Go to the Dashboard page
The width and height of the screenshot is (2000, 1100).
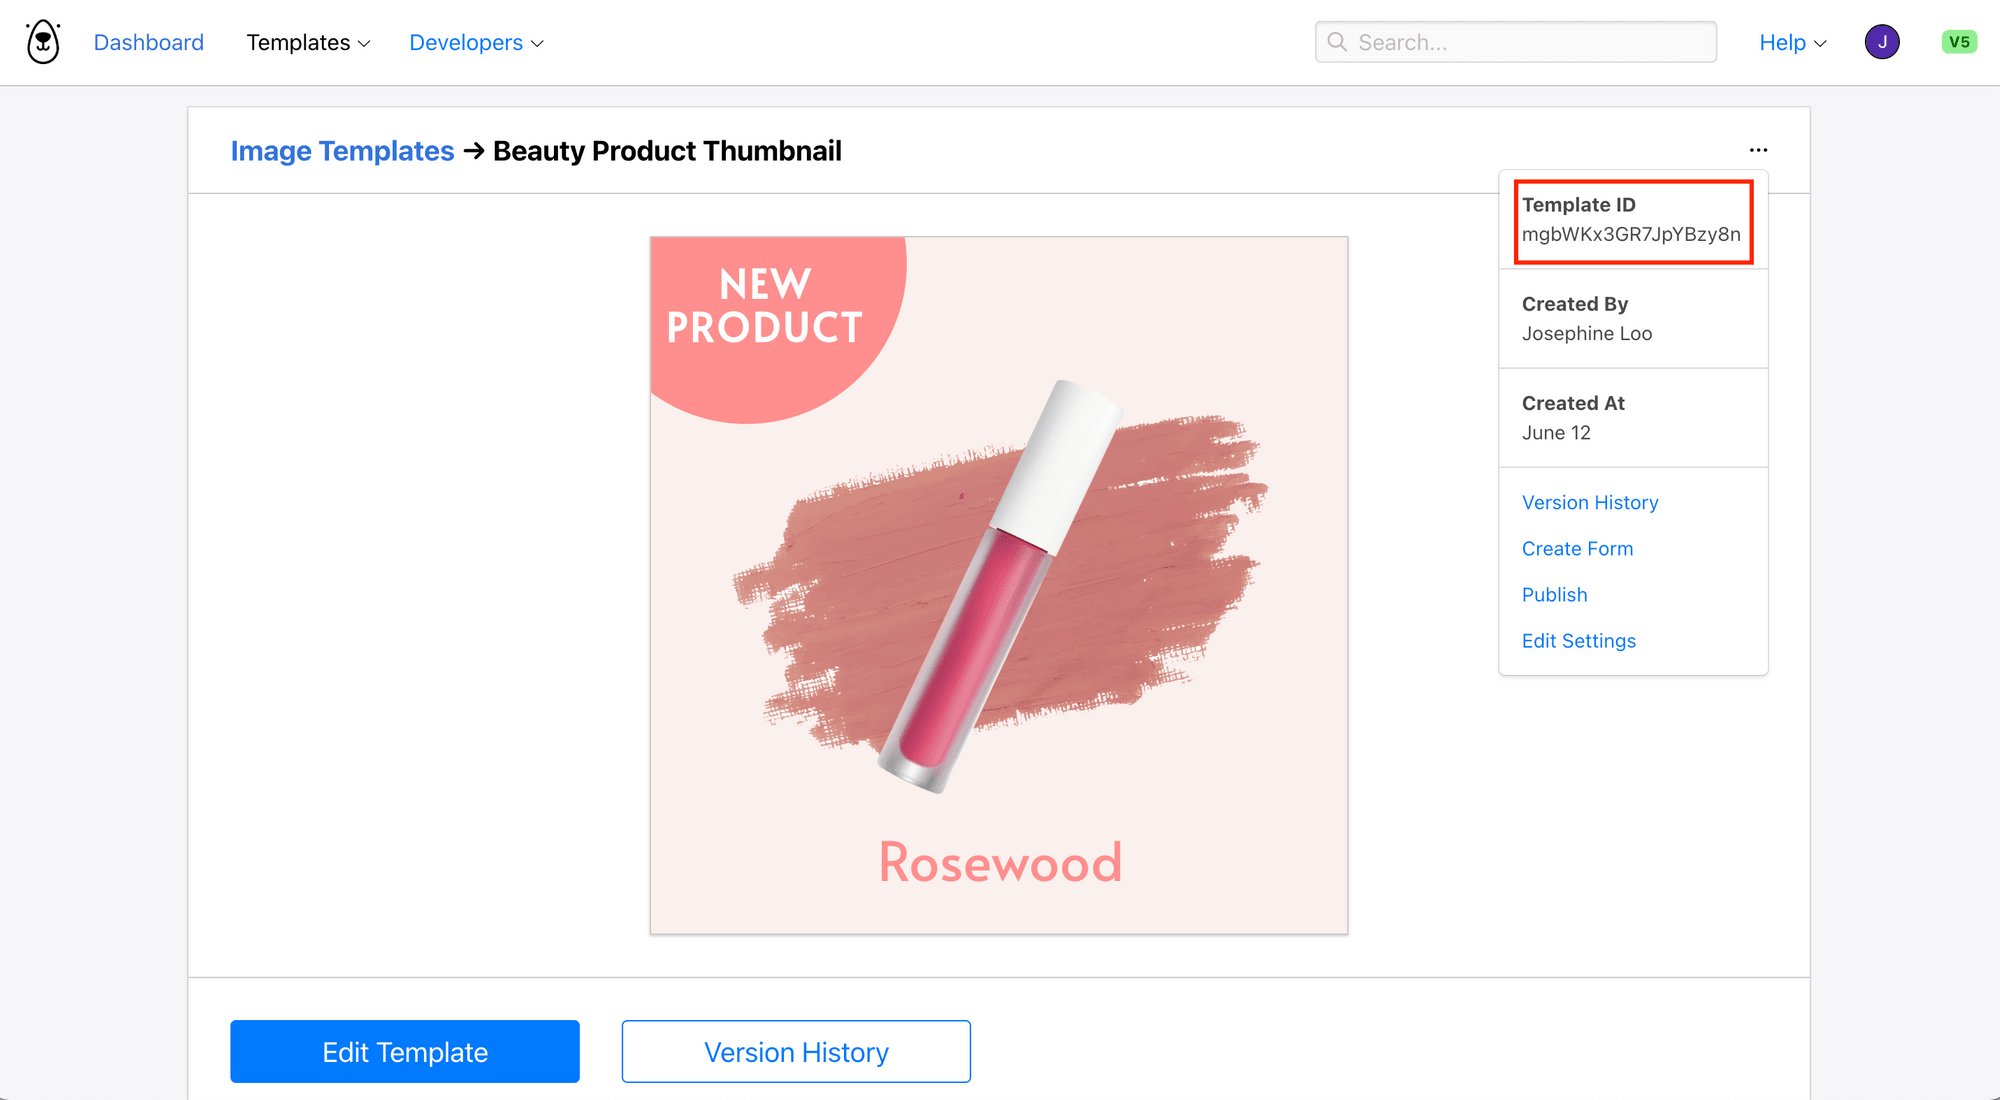click(149, 43)
